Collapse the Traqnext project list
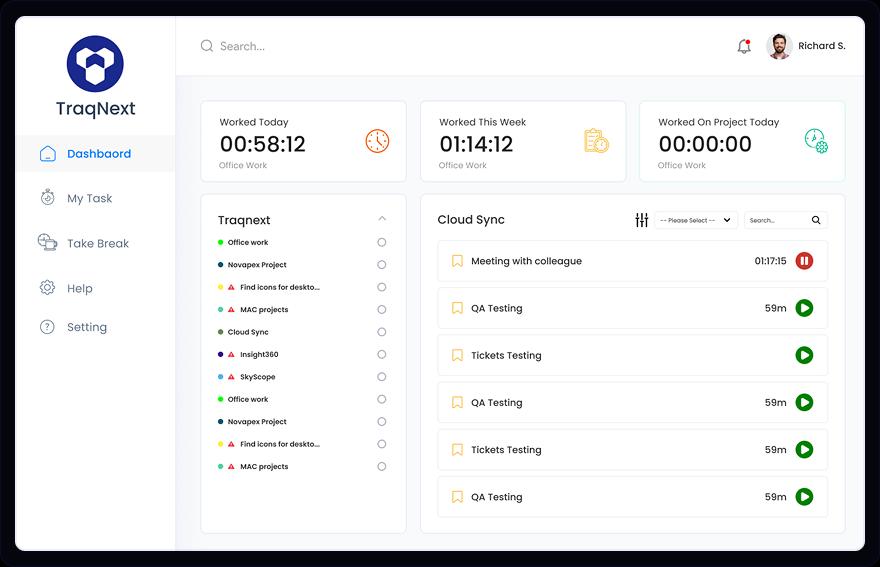Image resolution: width=880 pixels, height=567 pixels. (382, 219)
